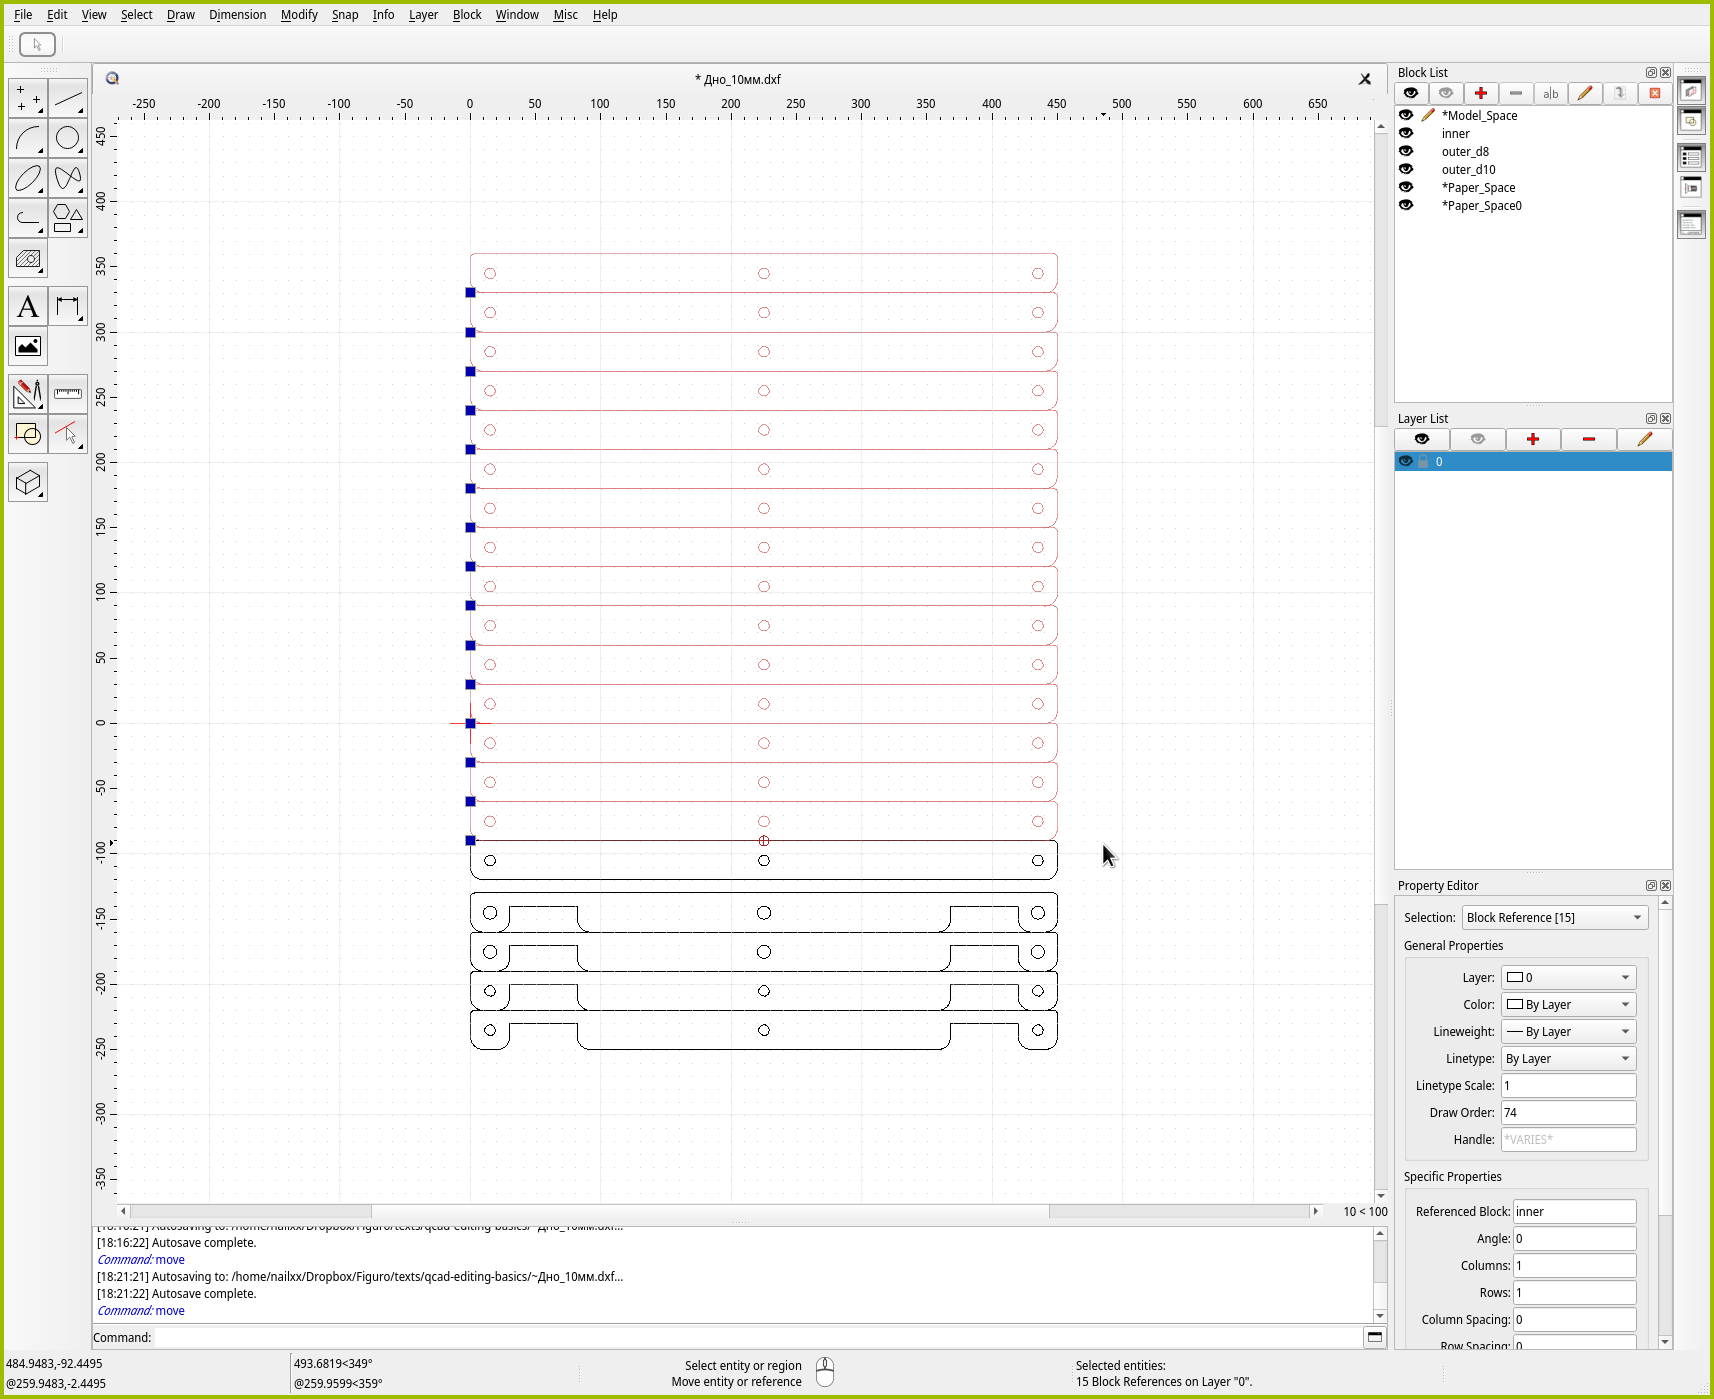Open the Linetype By Layer dropdown

[x=1568, y=1058]
